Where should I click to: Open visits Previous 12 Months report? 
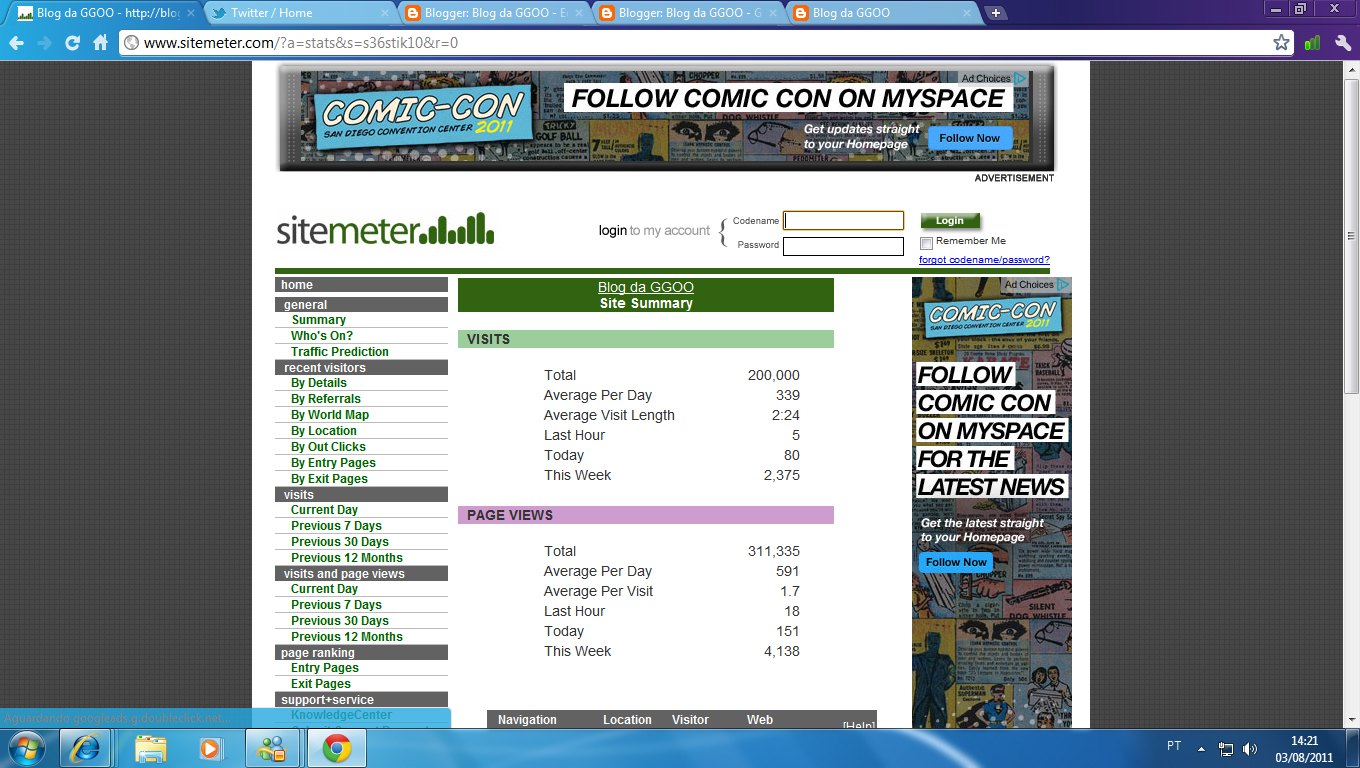click(x=347, y=558)
